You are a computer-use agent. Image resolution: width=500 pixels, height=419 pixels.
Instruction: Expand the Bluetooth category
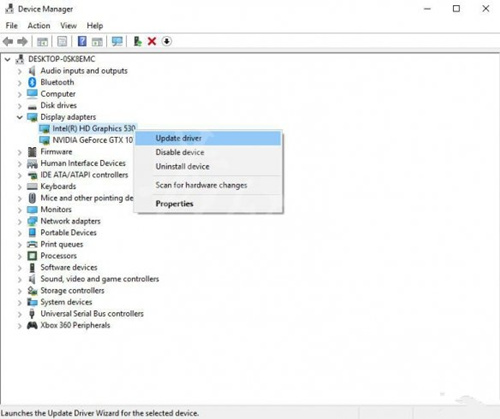(x=20, y=82)
